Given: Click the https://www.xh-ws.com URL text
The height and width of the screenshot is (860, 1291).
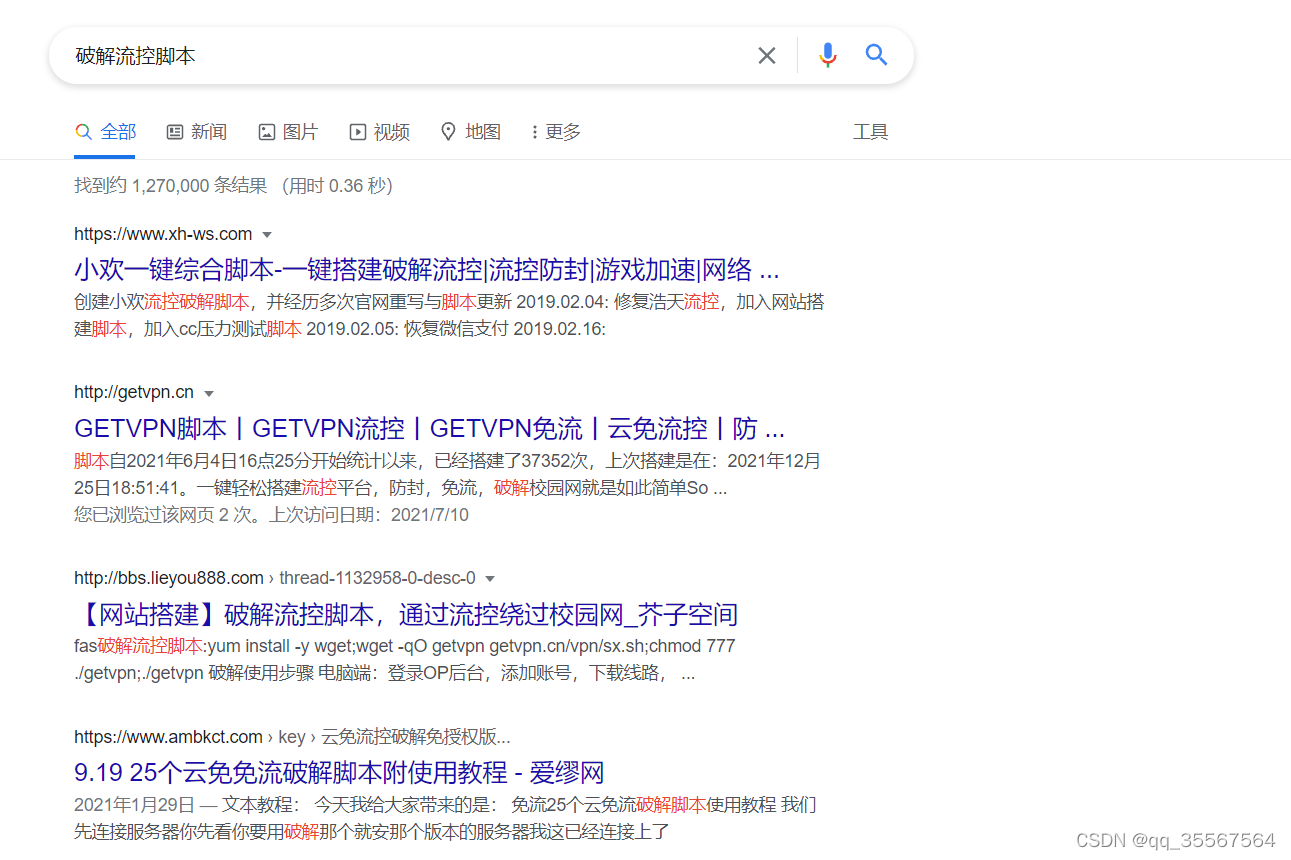Looking at the screenshot, I should click(x=163, y=234).
